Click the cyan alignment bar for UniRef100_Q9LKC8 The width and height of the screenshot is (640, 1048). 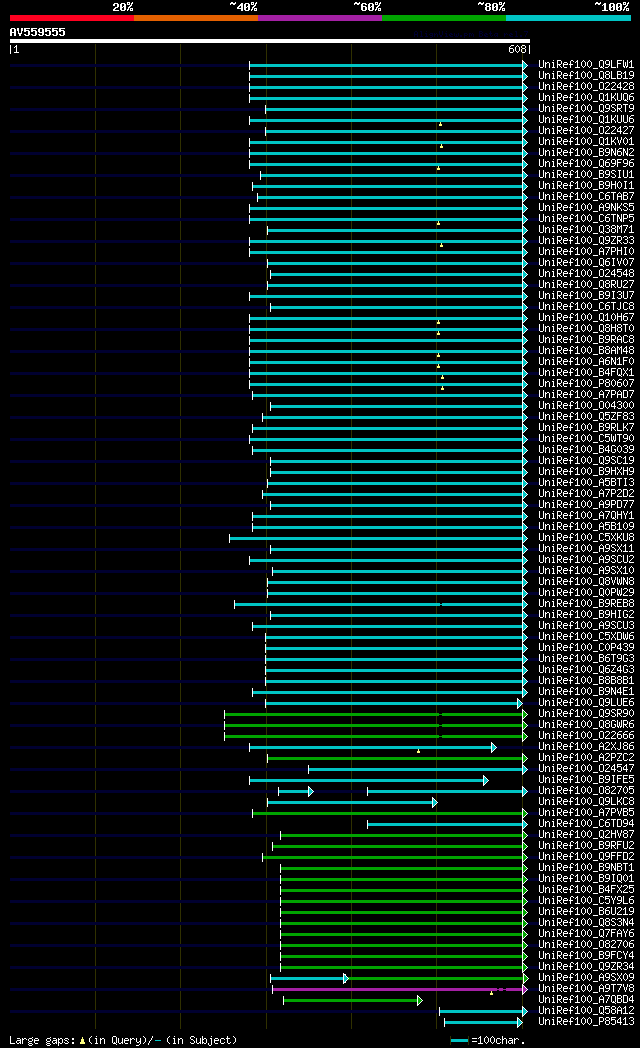352,802
